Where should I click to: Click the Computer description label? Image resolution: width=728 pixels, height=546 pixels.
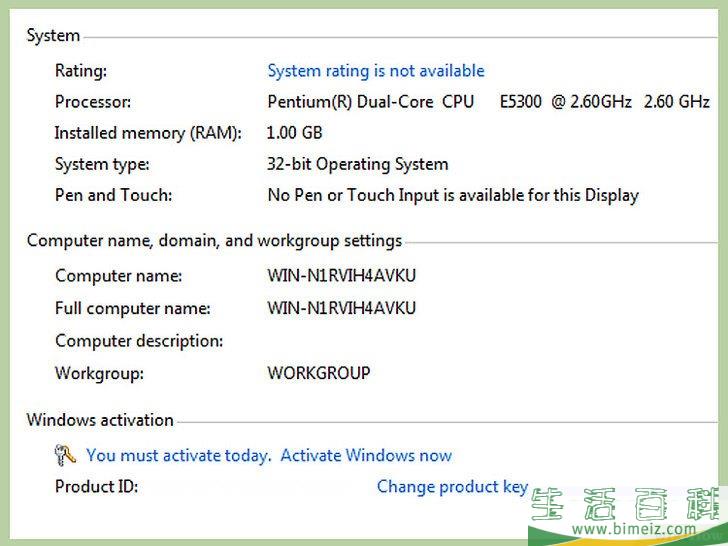click(x=139, y=341)
